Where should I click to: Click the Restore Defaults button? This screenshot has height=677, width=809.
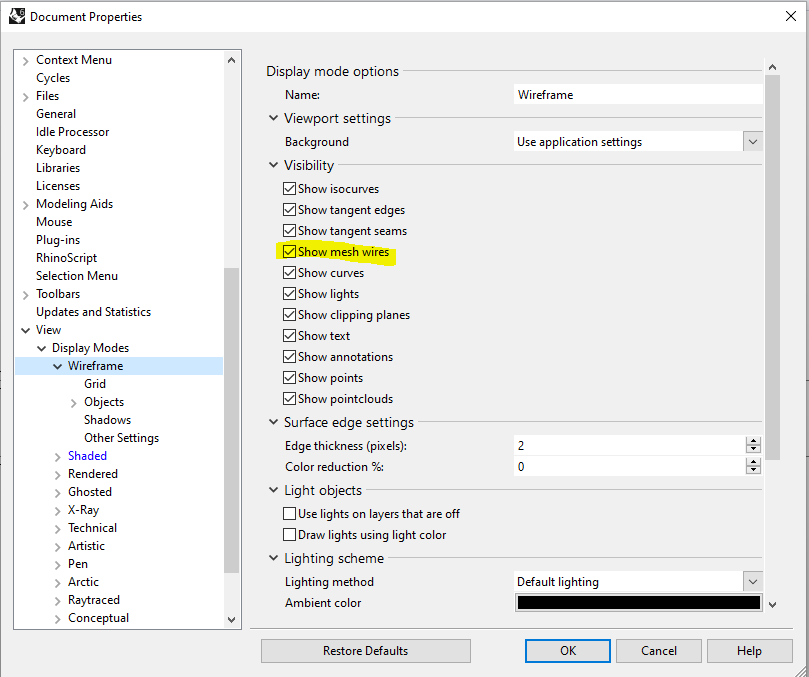point(366,651)
